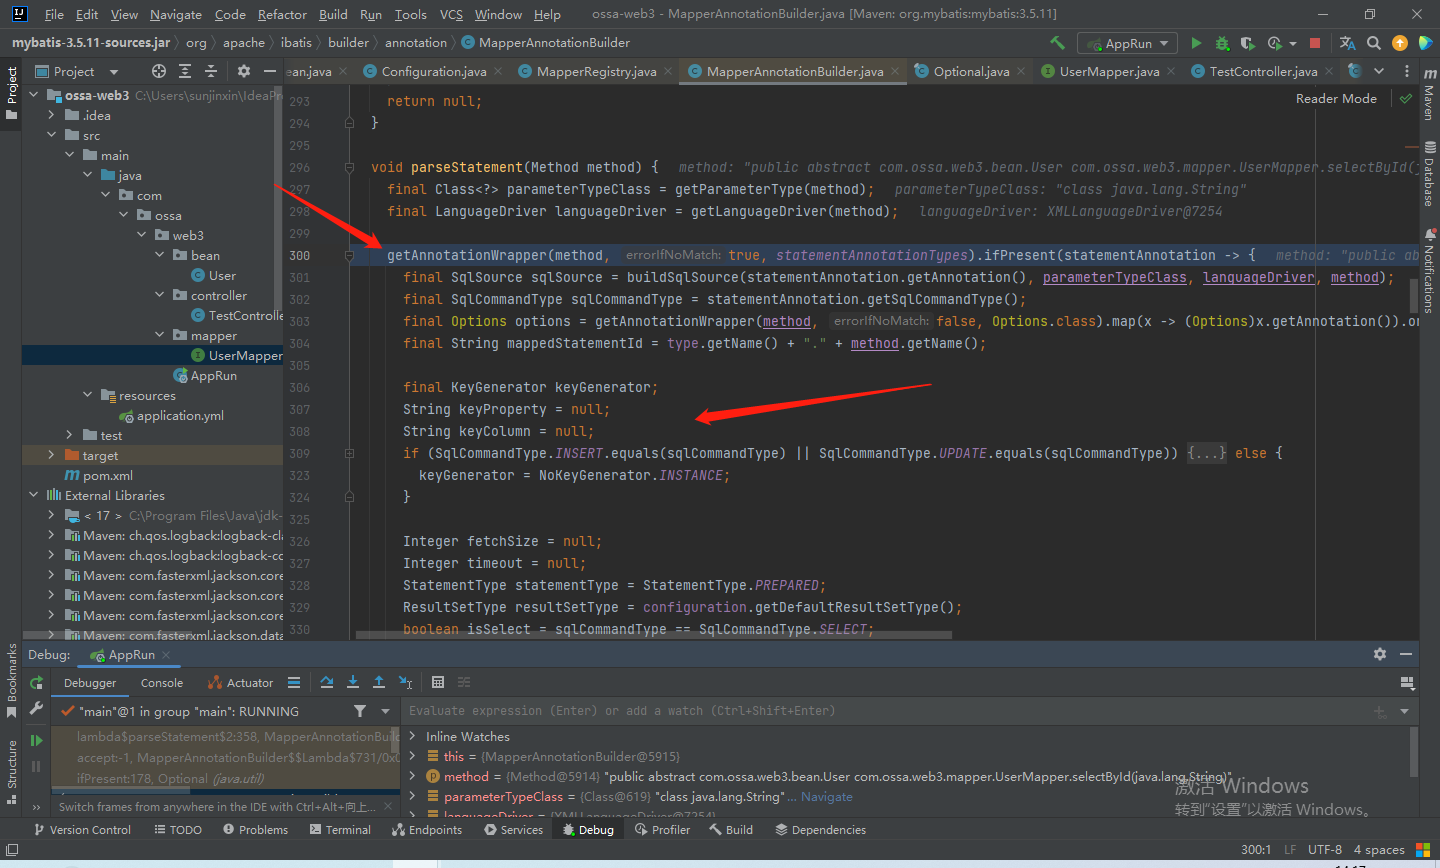Viewport: 1440px width, 868px height.
Task: Click the editor horizontal scrollbar
Action: (x=654, y=634)
